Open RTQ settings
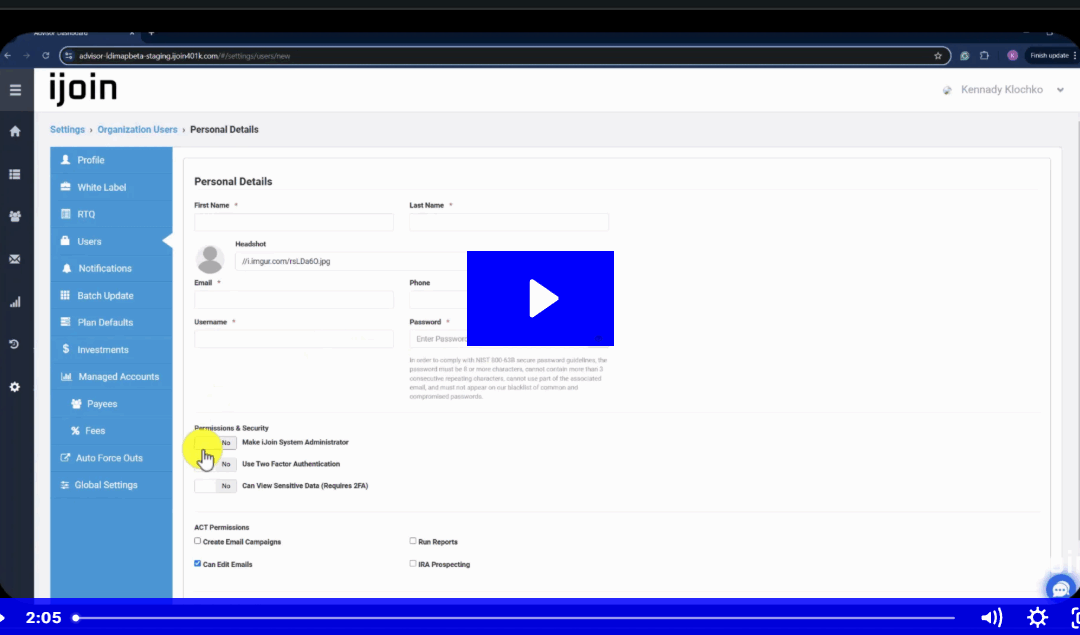The image size is (1080, 635). pos(112,214)
